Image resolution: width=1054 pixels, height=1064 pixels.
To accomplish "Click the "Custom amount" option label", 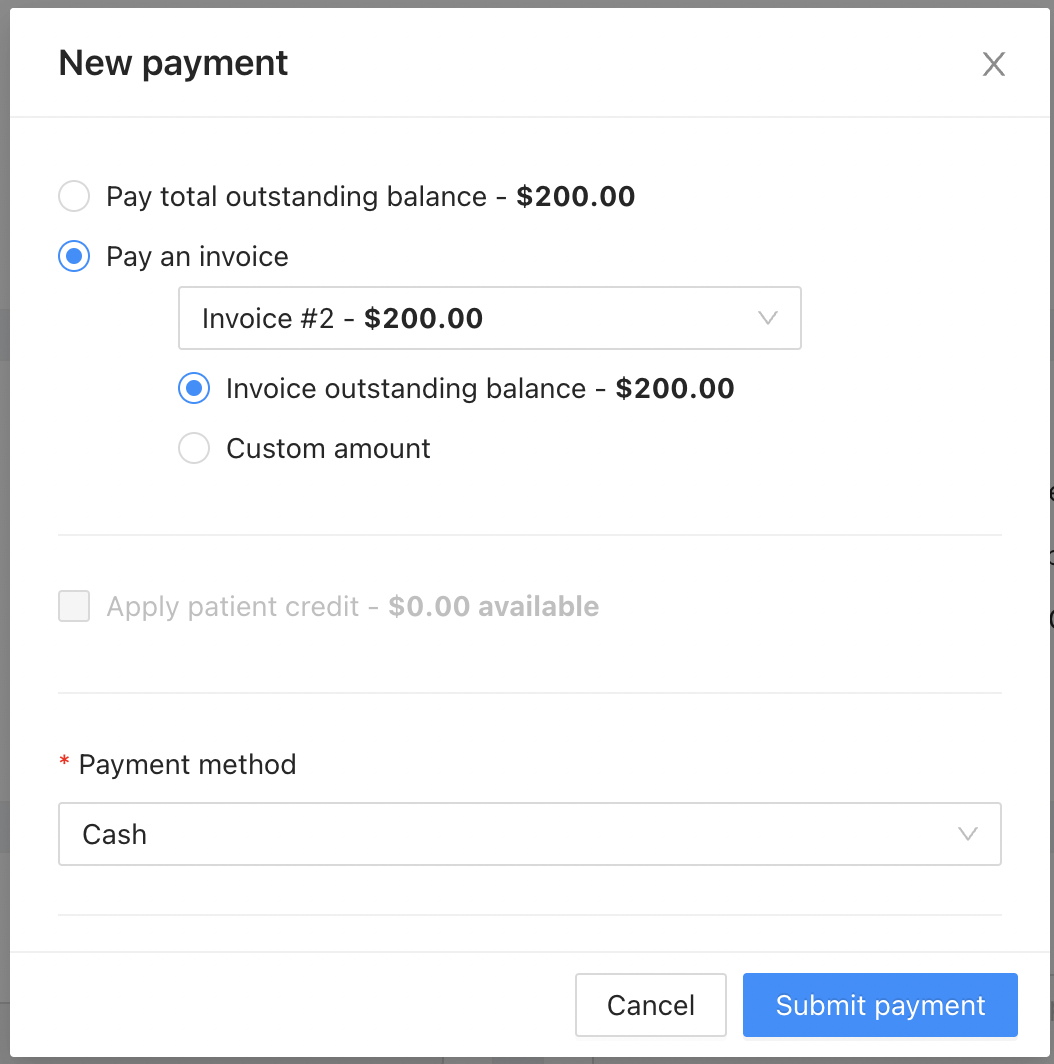I will 328,448.
